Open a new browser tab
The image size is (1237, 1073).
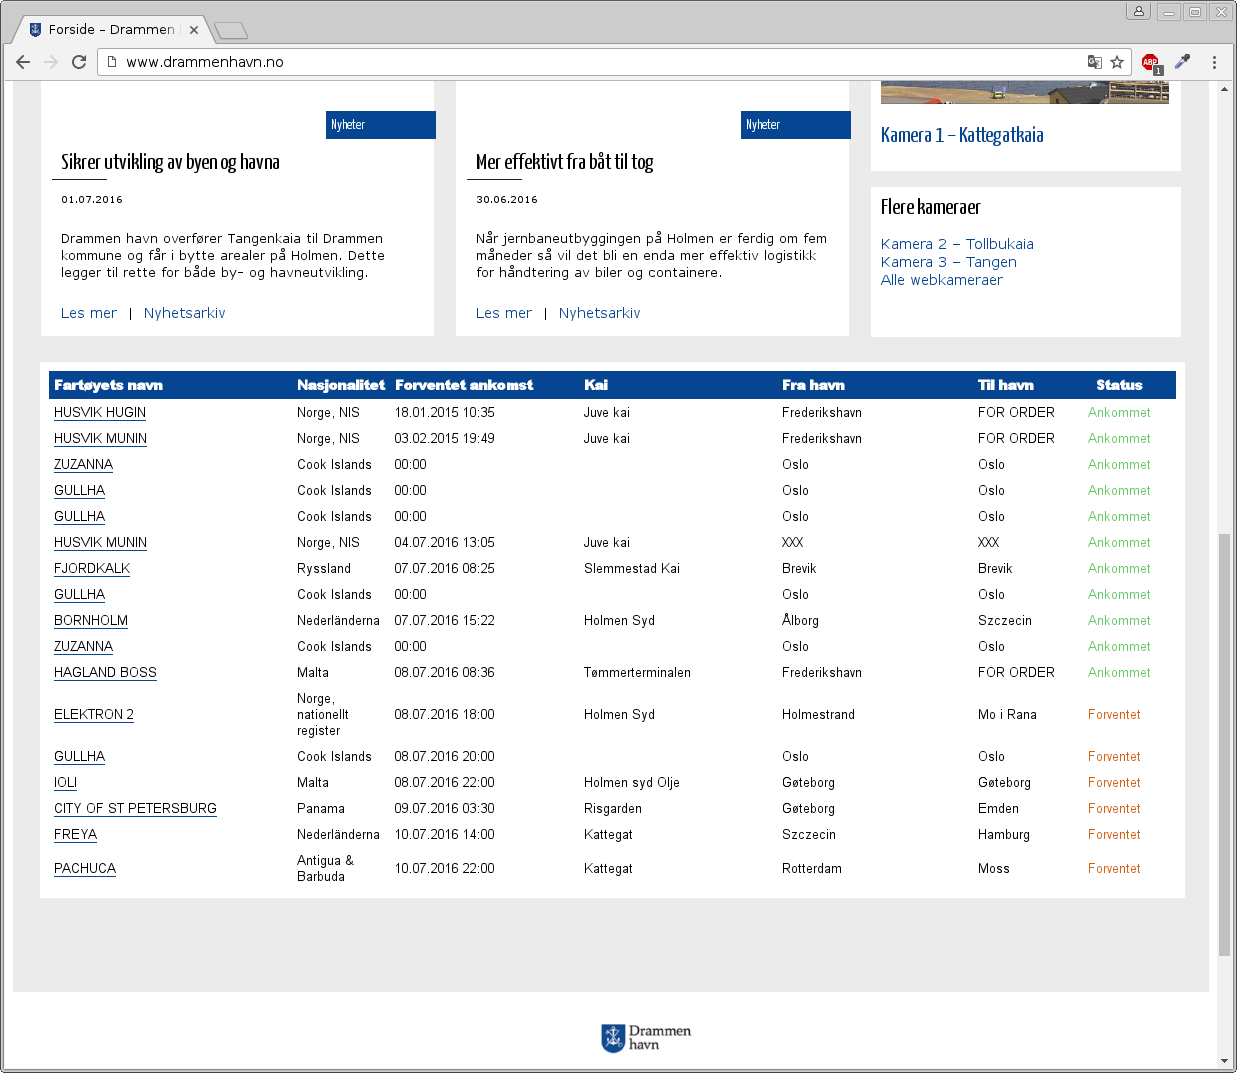coord(231,31)
